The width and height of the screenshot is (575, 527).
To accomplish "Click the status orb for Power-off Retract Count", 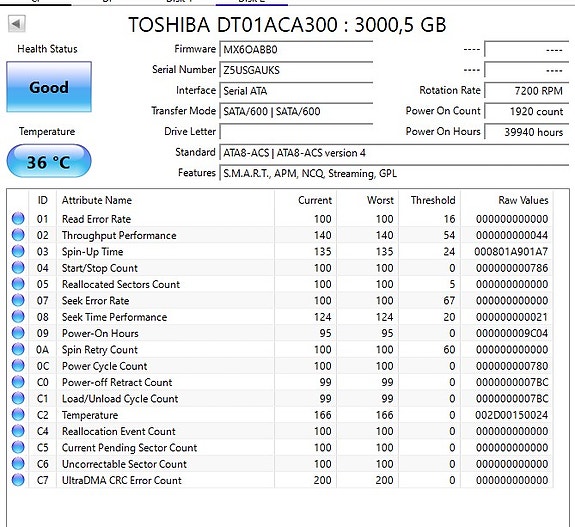I will tap(18, 382).
